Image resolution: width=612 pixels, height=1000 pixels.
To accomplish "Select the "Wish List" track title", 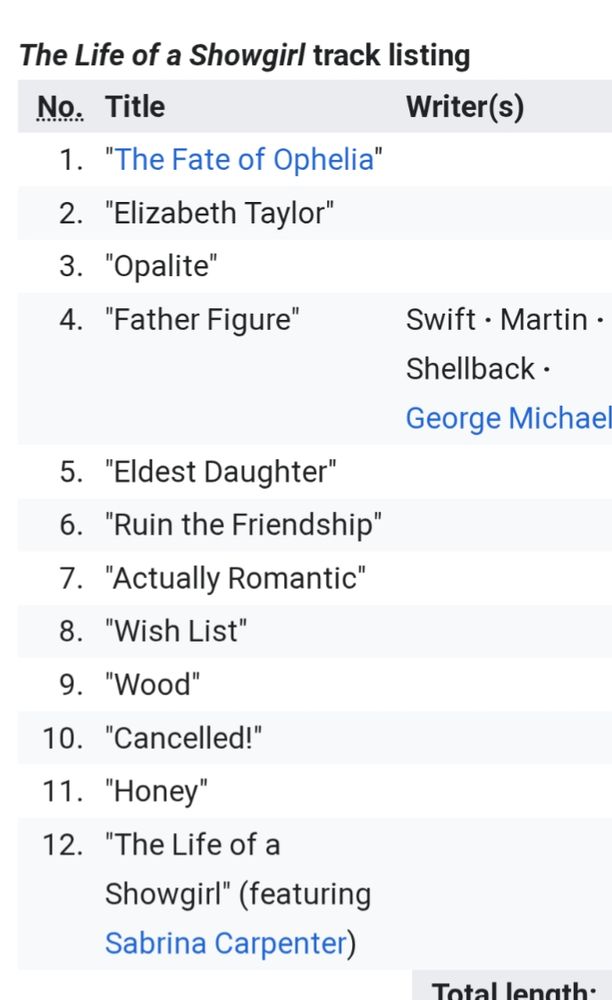I will point(176,631).
